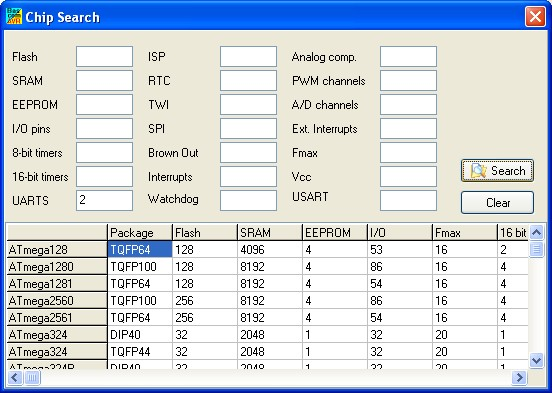This screenshot has width=552, height=393.
Task: Select the SPI input box
Action: (x=249, y=128)
